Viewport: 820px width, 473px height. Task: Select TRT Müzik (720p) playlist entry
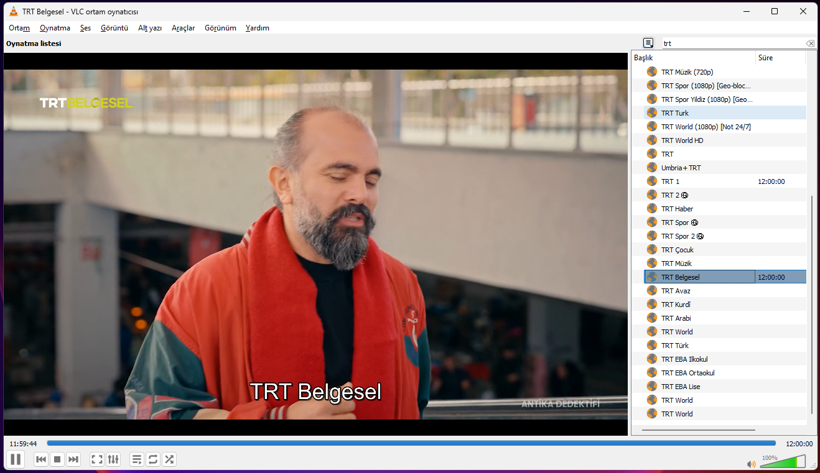725,72
